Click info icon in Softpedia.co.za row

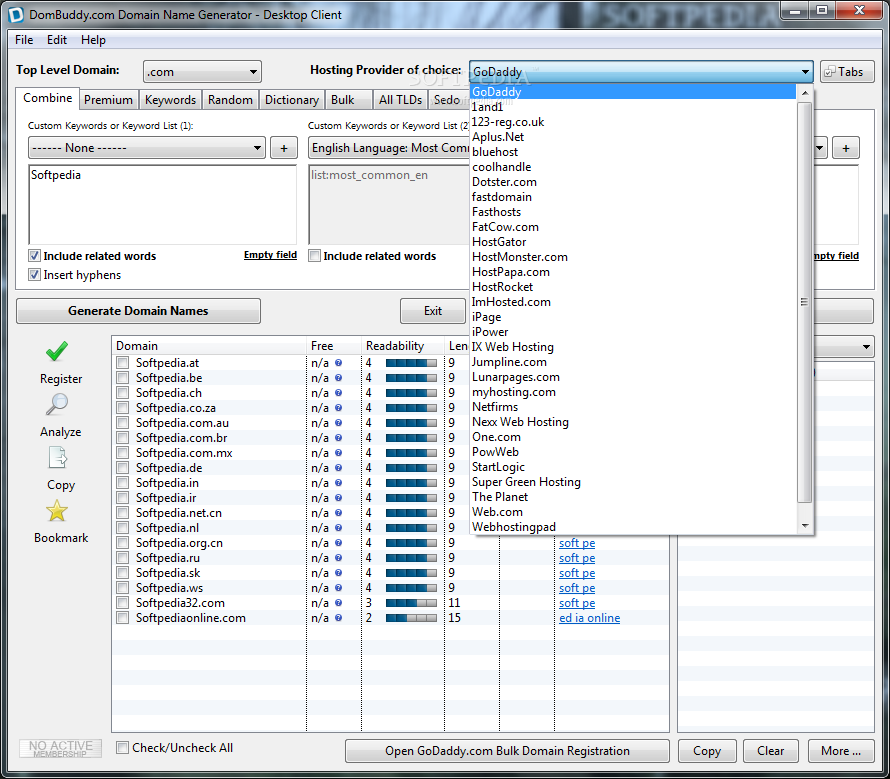click(x=338, y=408)
